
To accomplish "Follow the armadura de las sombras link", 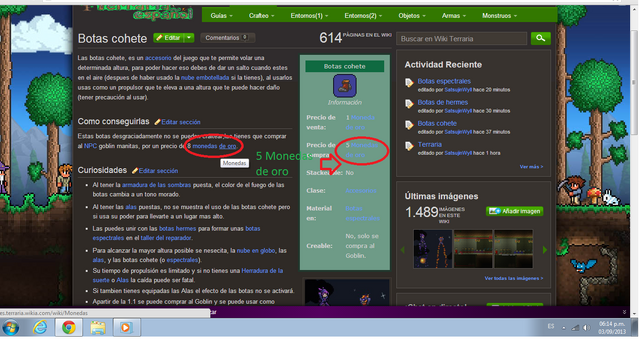I will tap(156, 185).
